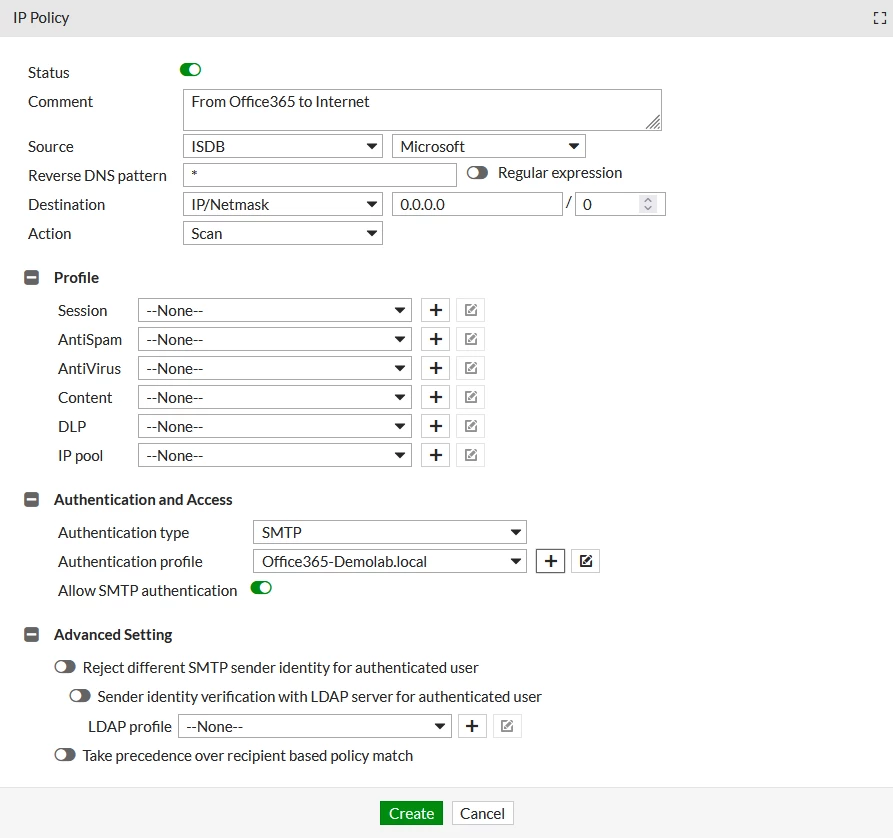Edit the LDAP profile
This screenshot has width=893, height=838.
point(507,727)
